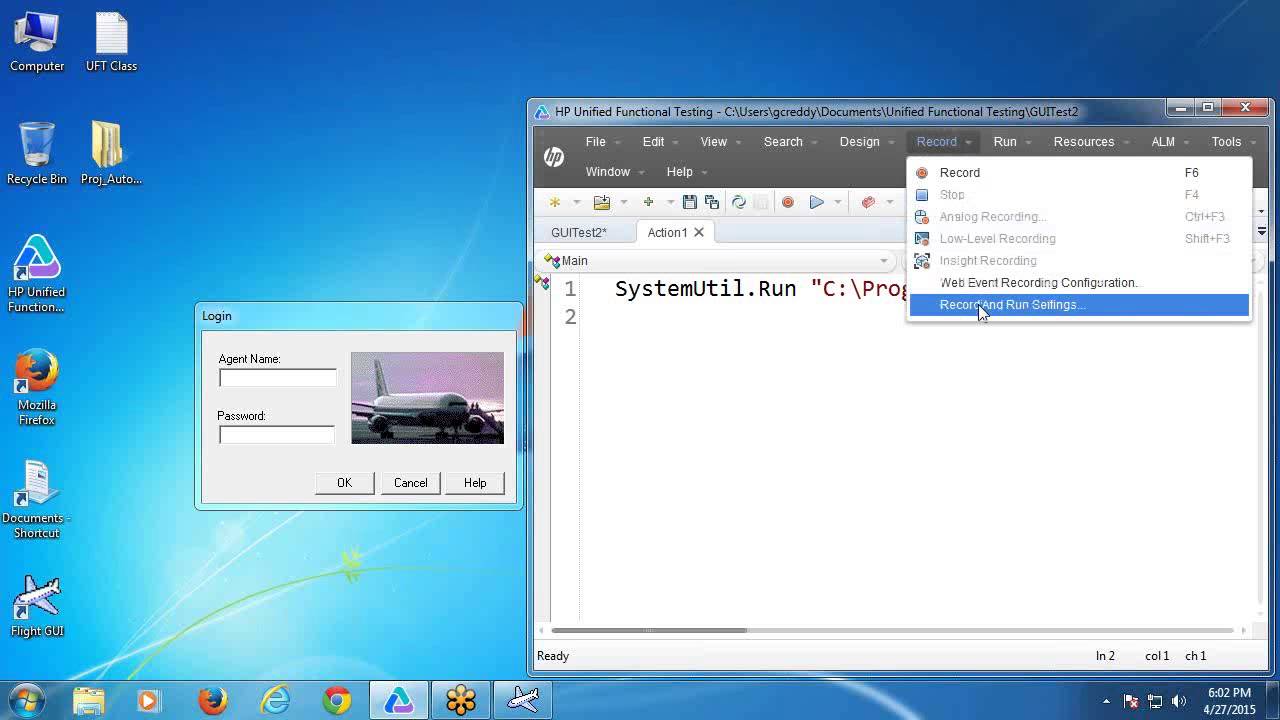1280x720 pixels.
Task: Expand the dropdown arrow next to Add icon
Action: 670,203
